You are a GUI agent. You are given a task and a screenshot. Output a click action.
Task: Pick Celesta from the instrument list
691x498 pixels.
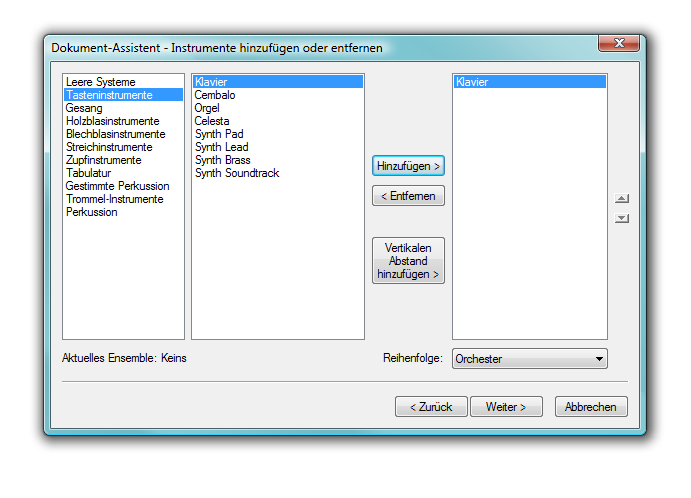pyautogui.click(x=212, y=121)
